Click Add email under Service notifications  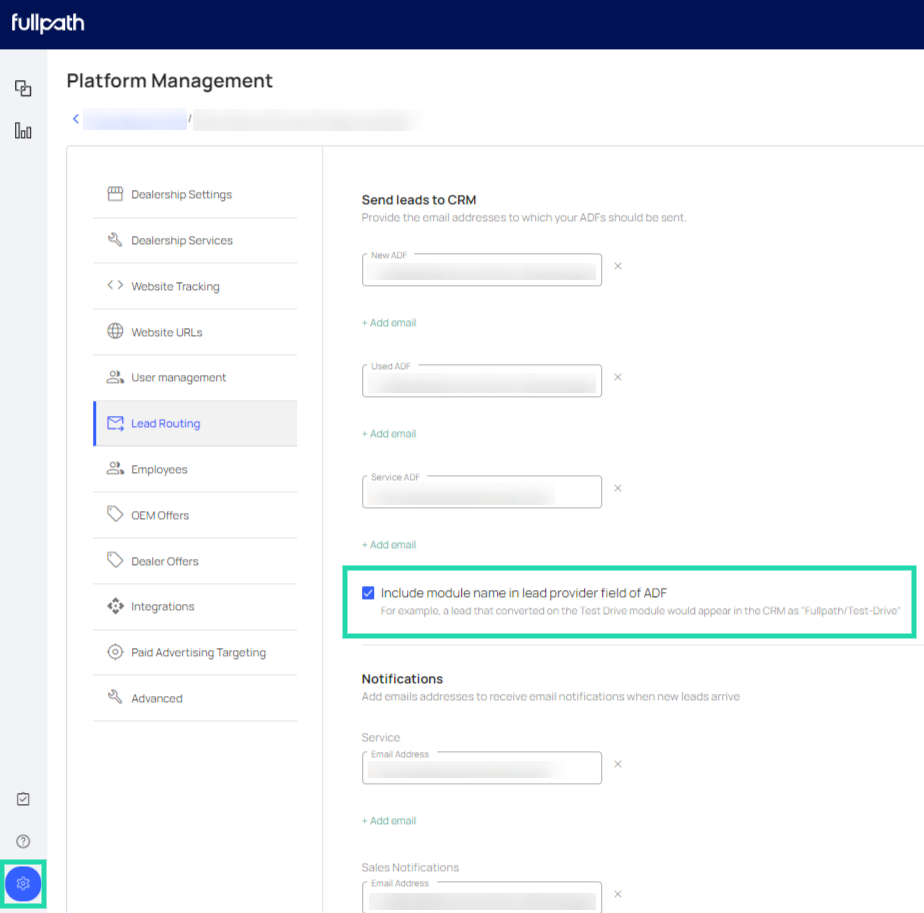[x=389, y=821]
